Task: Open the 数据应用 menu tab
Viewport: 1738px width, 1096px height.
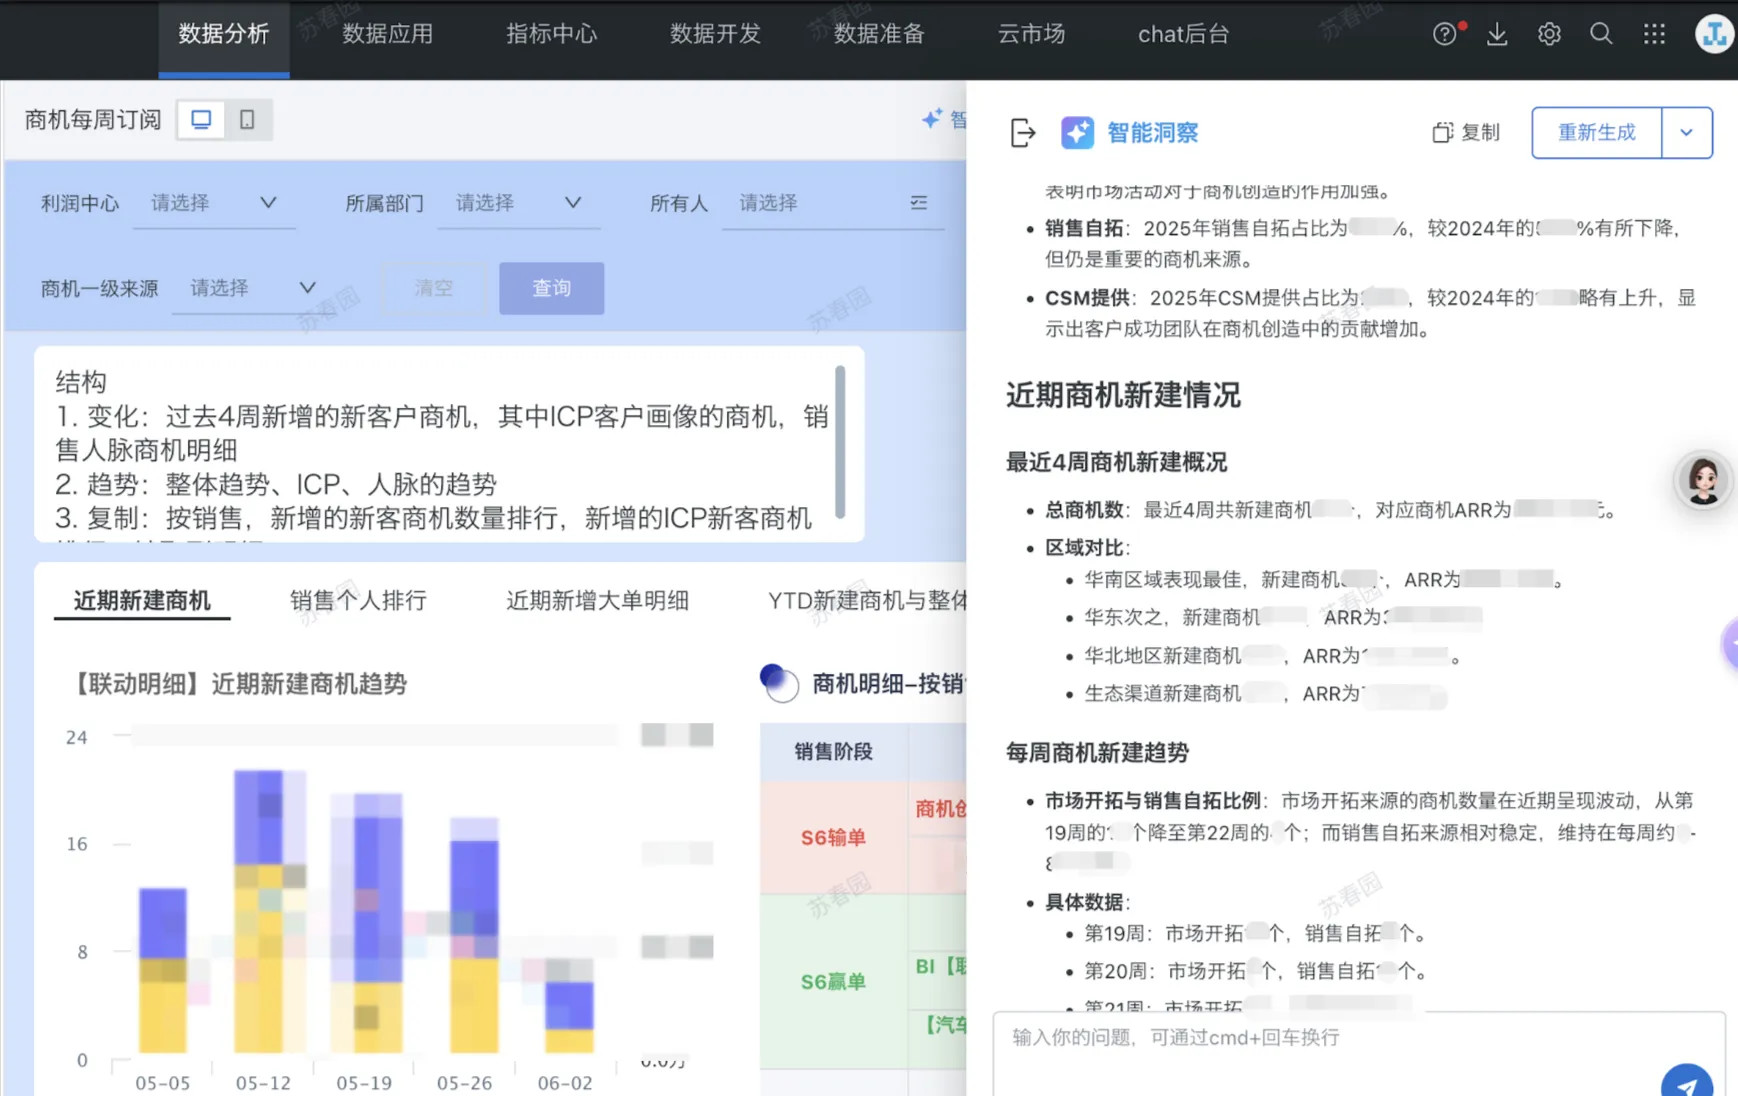Action: click(x=387, y=34)
